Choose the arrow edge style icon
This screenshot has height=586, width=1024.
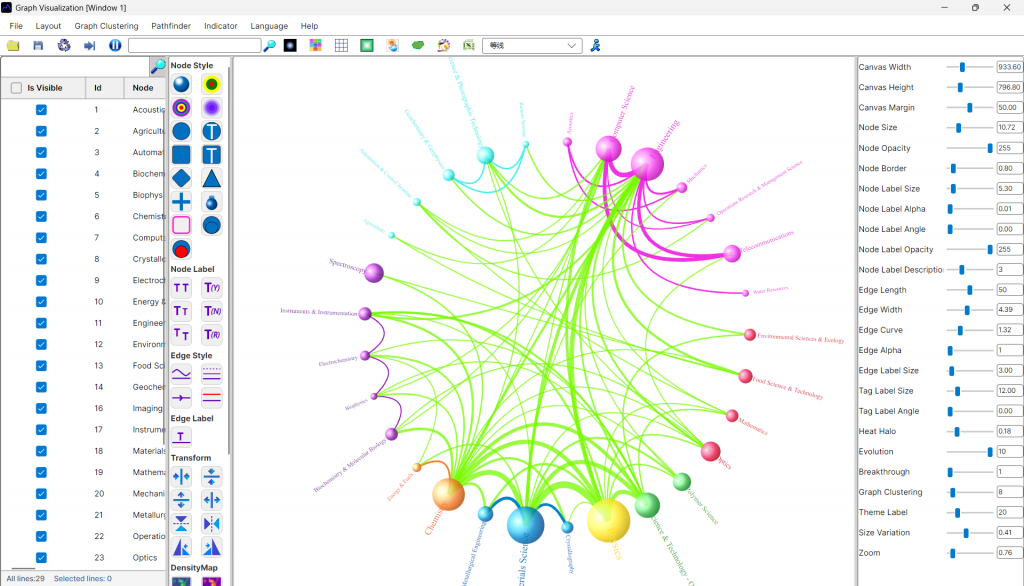click(x=181, y=397)
